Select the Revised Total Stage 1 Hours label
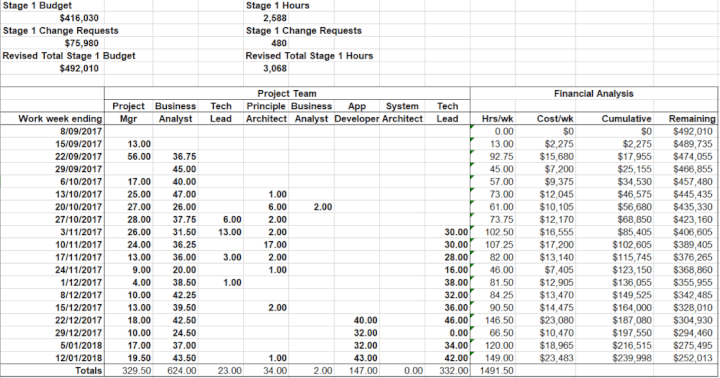The width and height of the screenshot is (720, 378). pos(309,56)
